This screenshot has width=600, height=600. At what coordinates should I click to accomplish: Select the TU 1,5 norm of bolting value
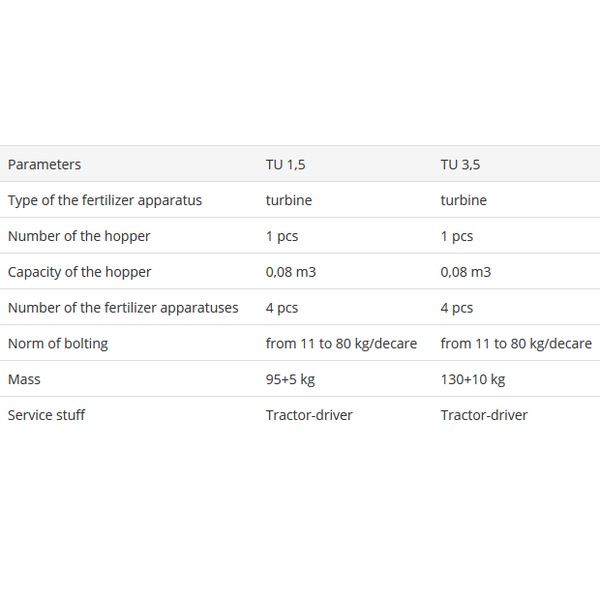(x=341, y=344)
